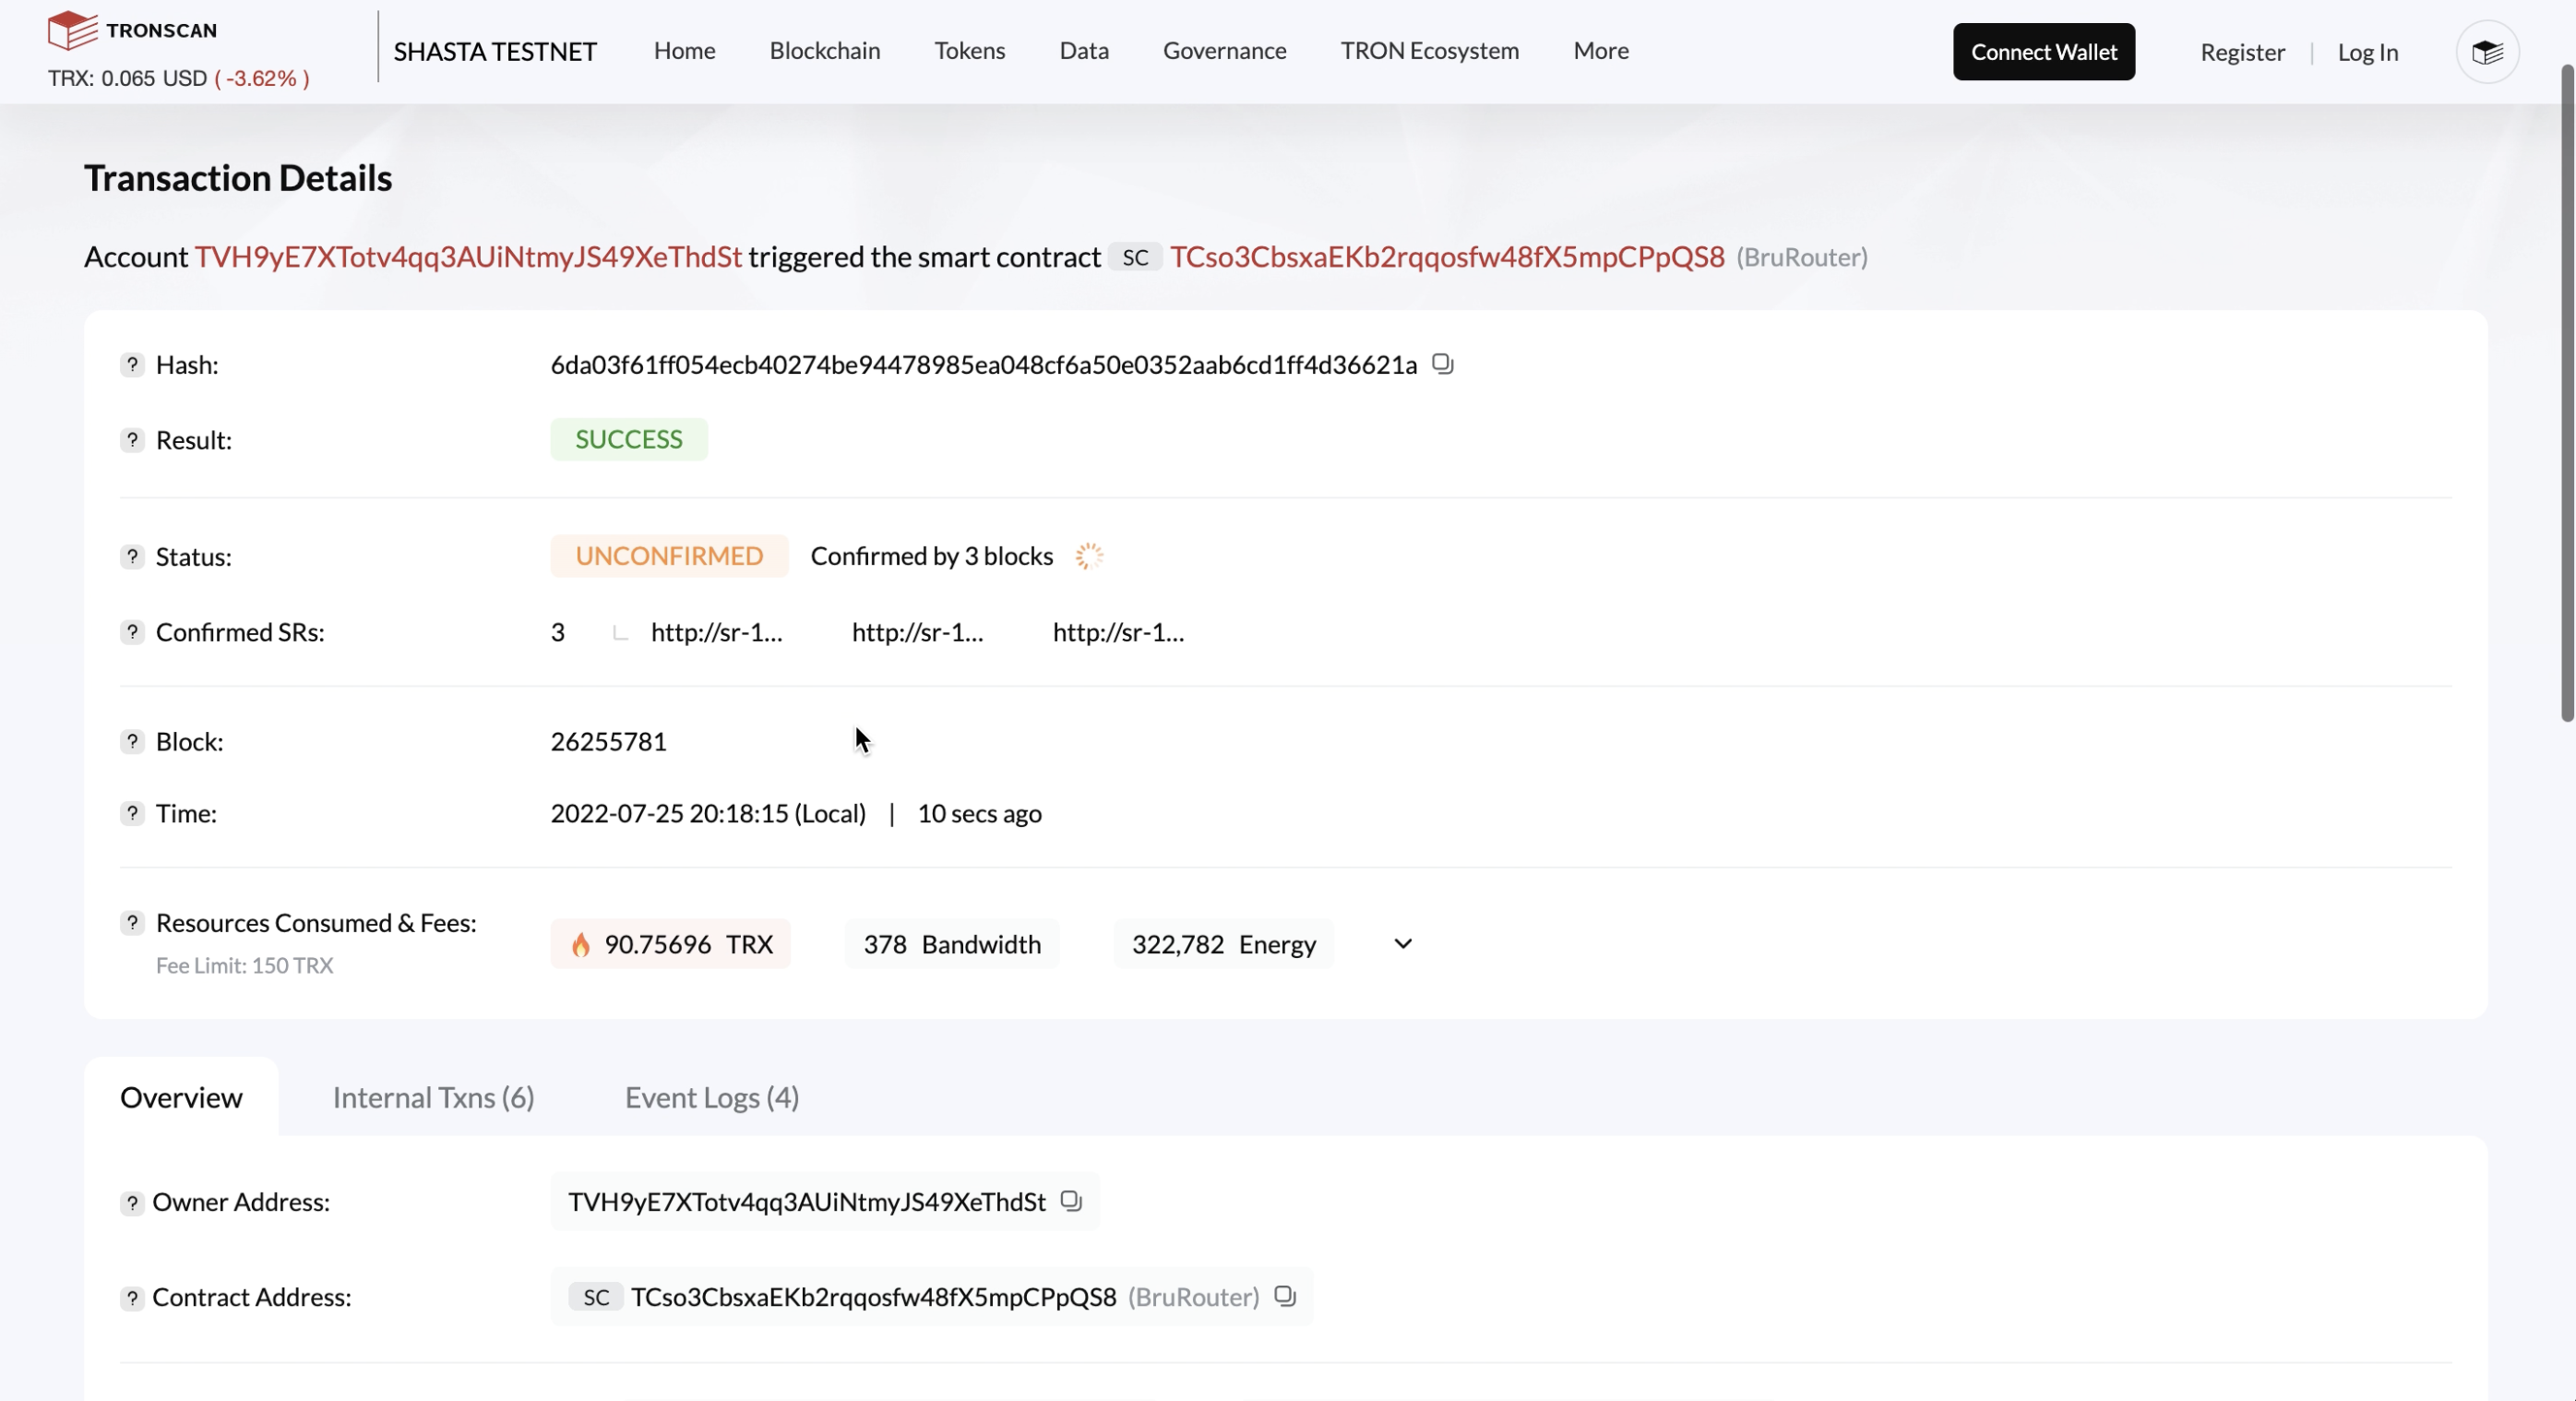2576x1401 pixels.
Task: Click the help icon beside Confirmed SRs
Action: [132, 632]
